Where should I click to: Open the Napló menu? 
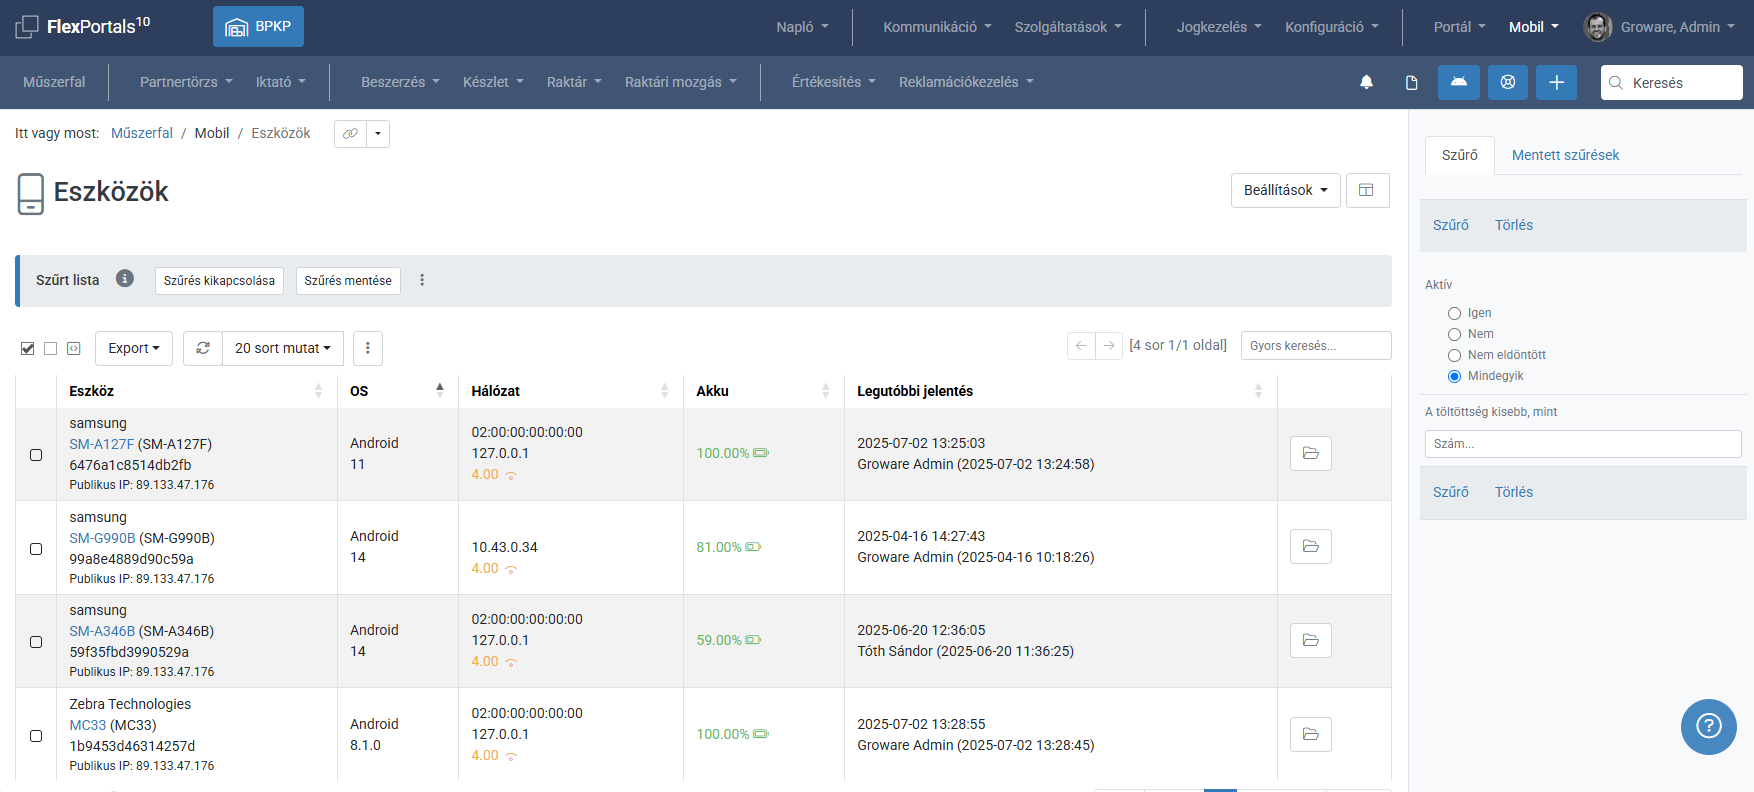click(802, 27)
